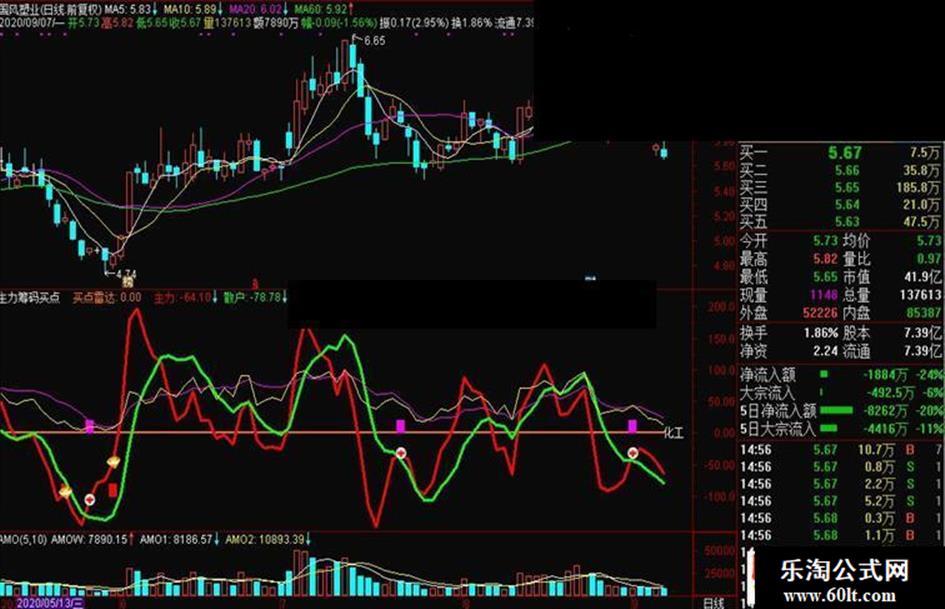
Task: Click the 14:56 tick row with 0.3万
Action: click(840, 518)
